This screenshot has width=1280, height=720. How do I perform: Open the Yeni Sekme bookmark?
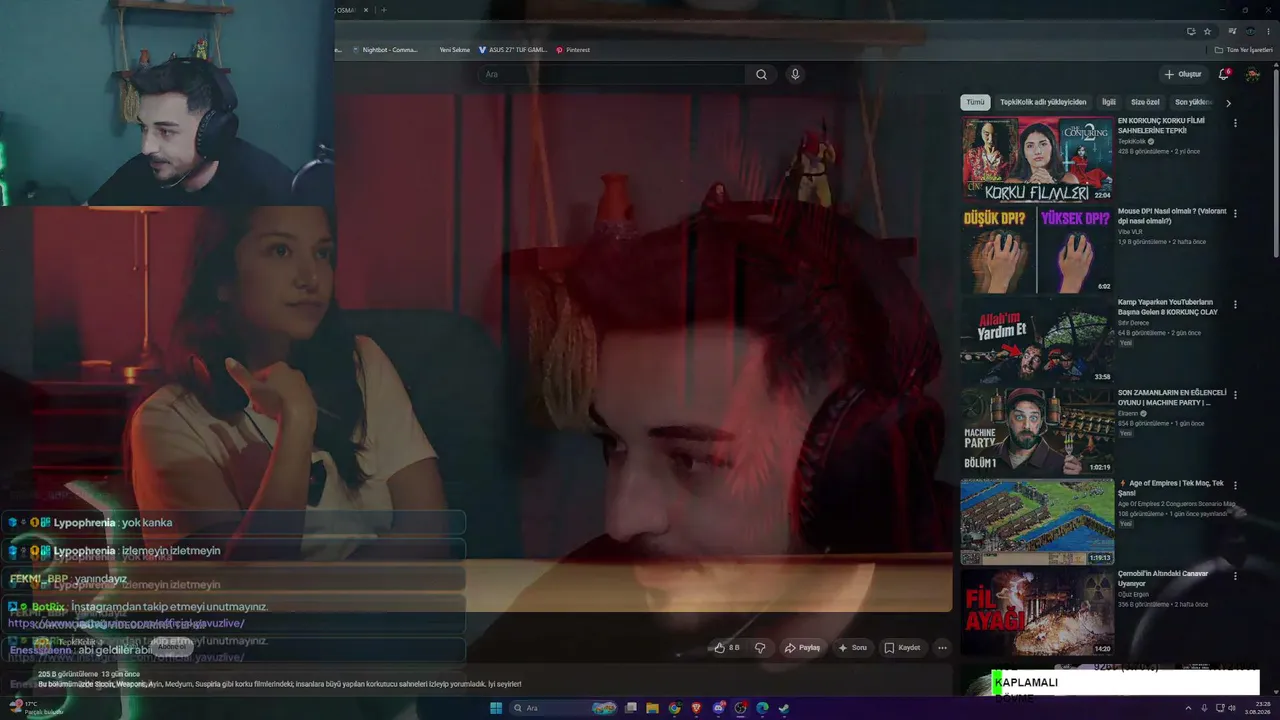(454, 50)
